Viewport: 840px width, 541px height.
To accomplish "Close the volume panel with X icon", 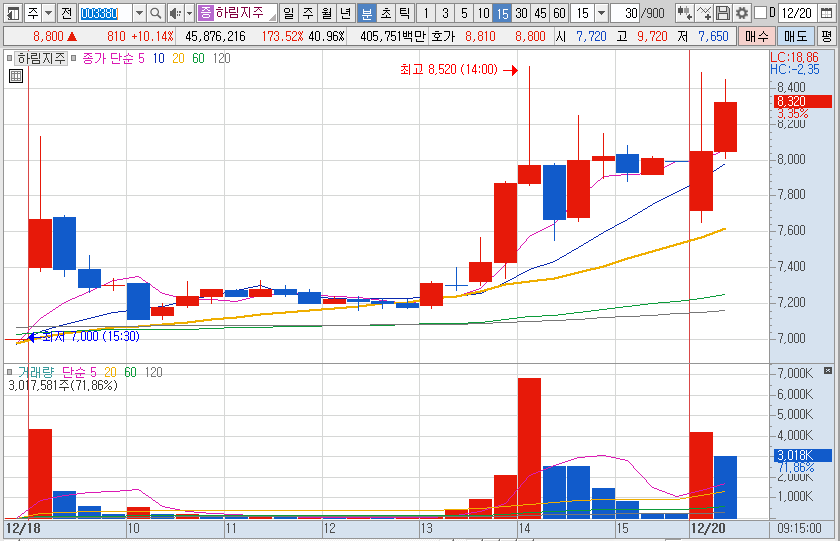I will (x=828, y=370).
